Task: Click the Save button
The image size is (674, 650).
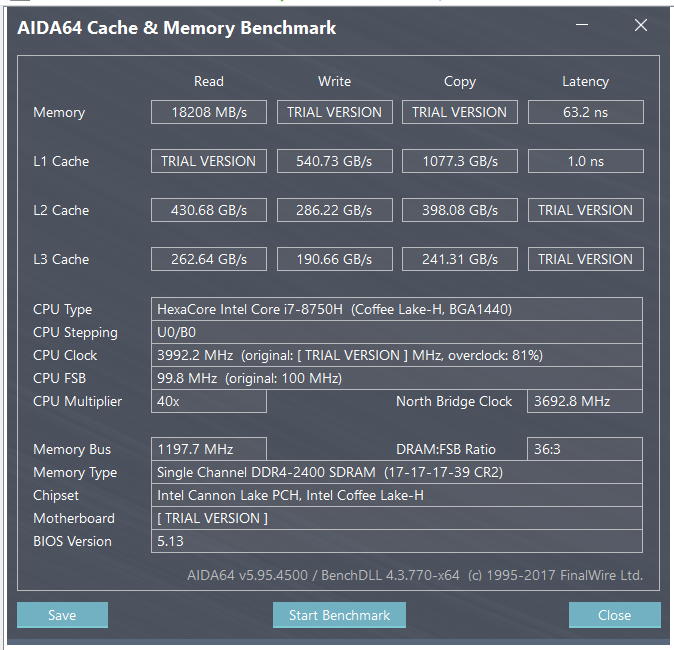Action: tap(62, 615)
